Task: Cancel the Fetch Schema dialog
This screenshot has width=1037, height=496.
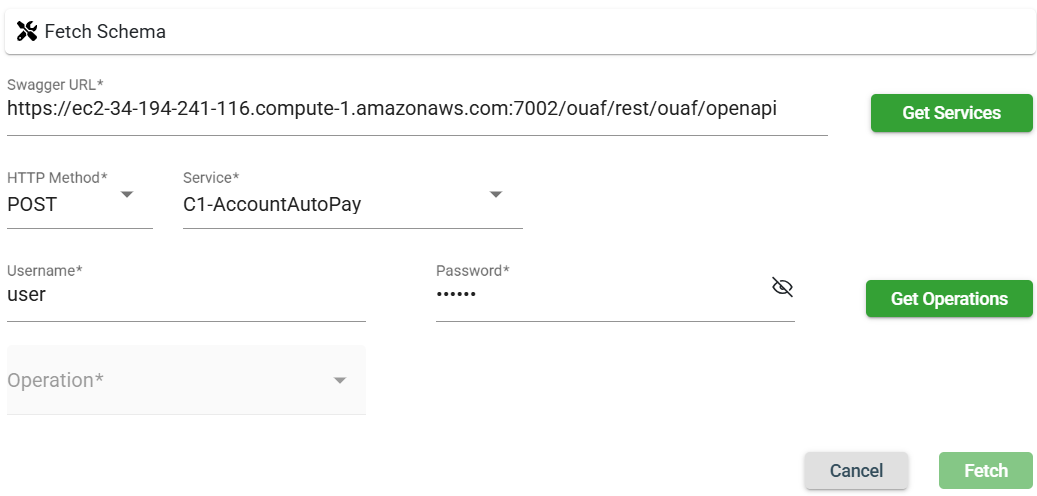Action: [x=856, y=470]
